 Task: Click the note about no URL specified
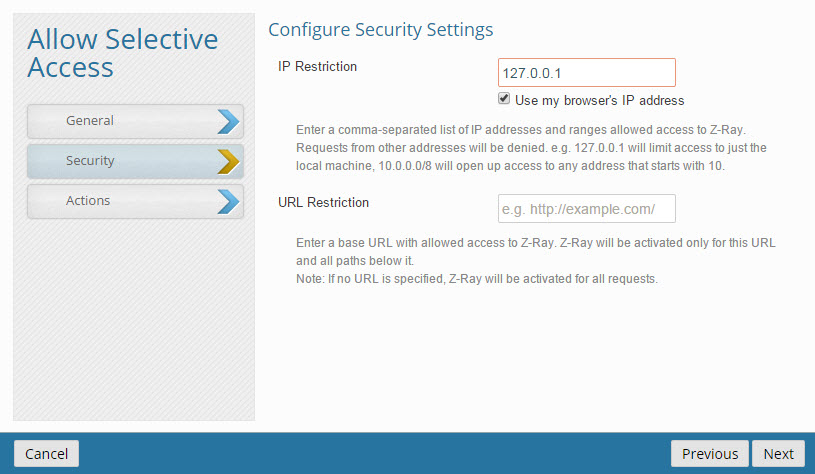click(x=477, y=279)
